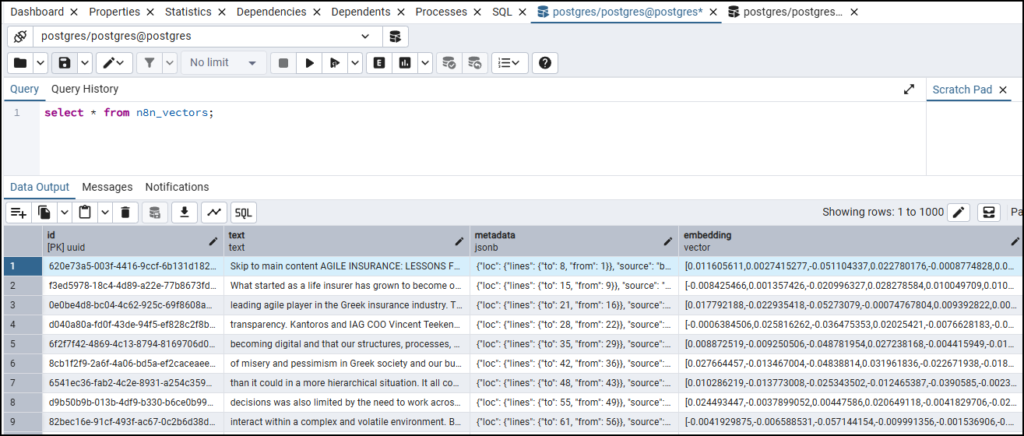Click the text column edit pencil
The width and height of the screenshot is (1024, 436).
pos(459,241)
